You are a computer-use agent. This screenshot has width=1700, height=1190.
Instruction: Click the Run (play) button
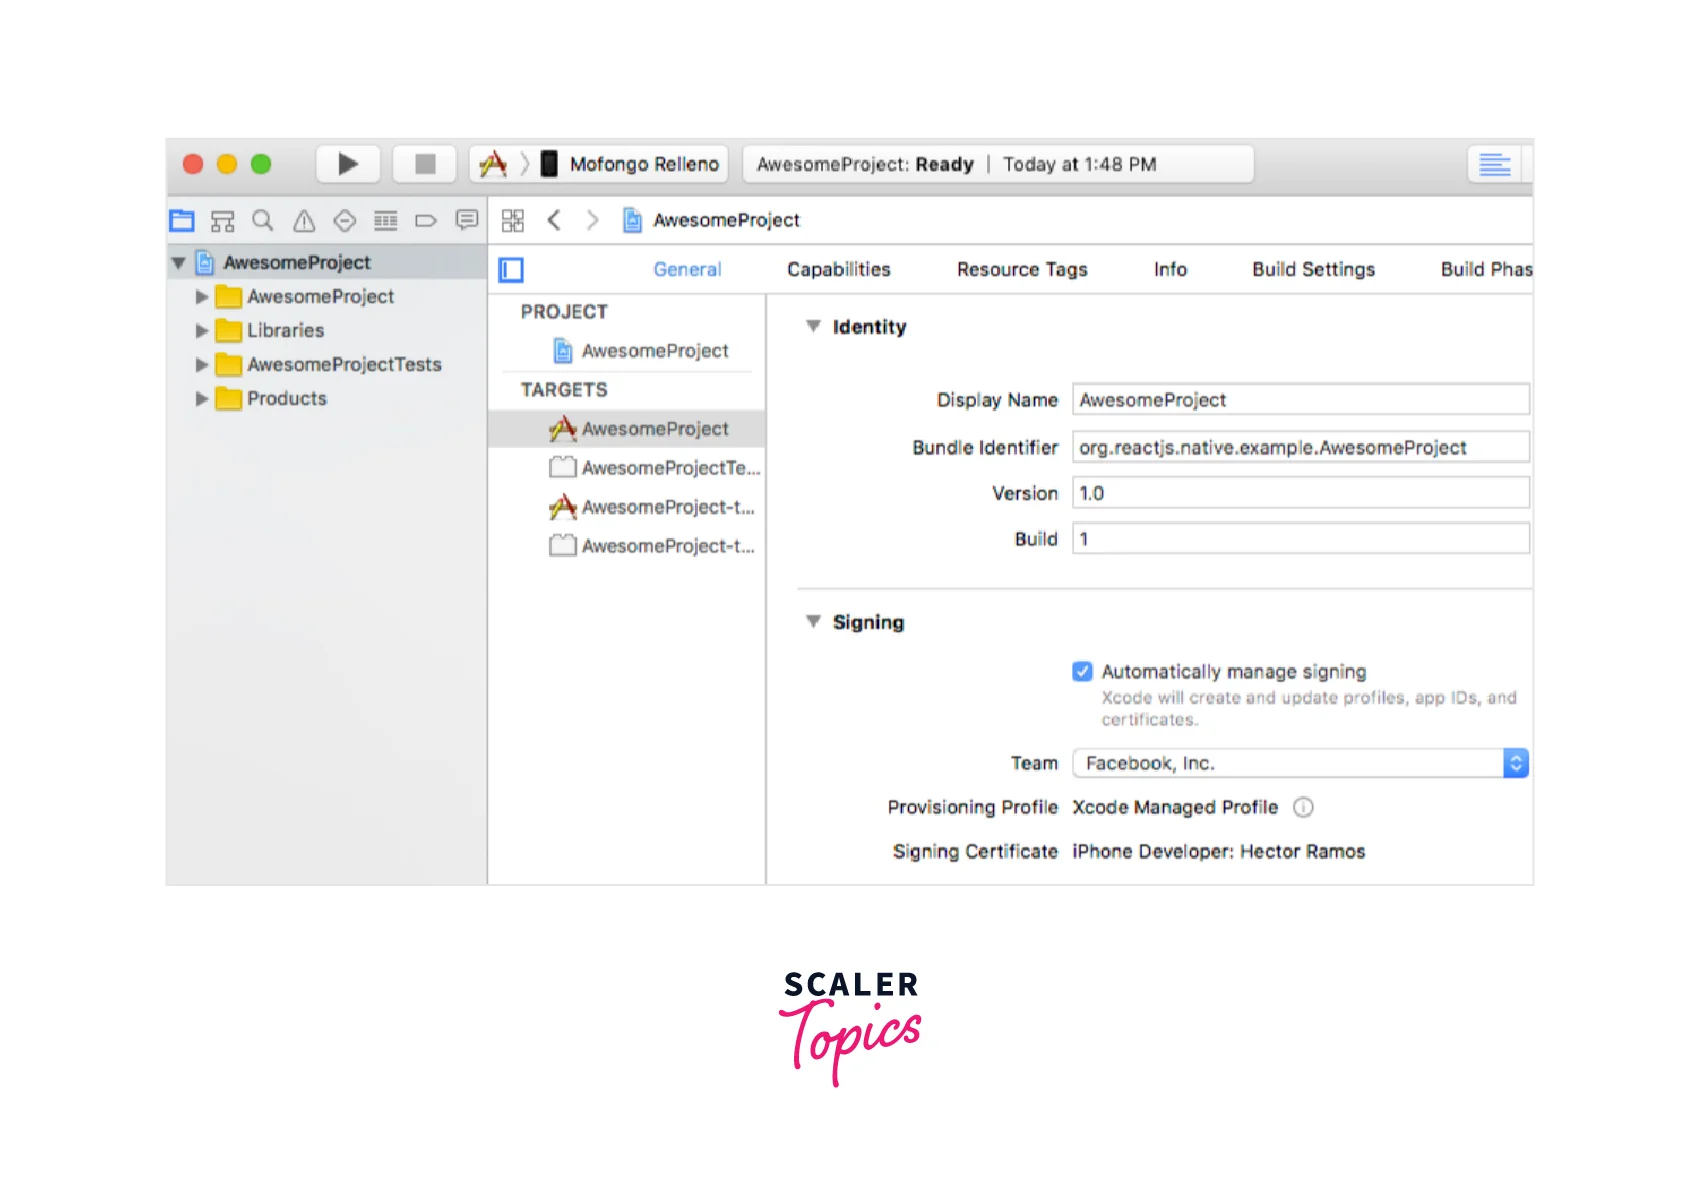tap(347, 164)
